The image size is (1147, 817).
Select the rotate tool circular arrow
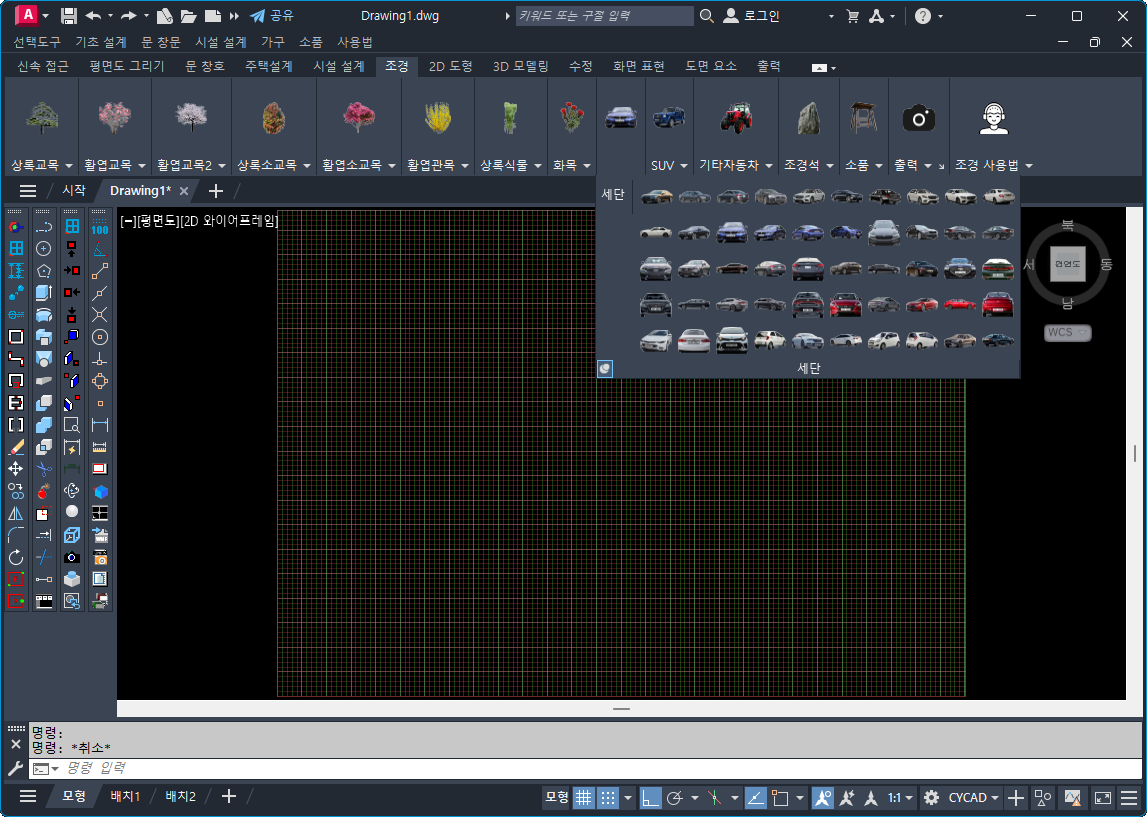point(16,557)
